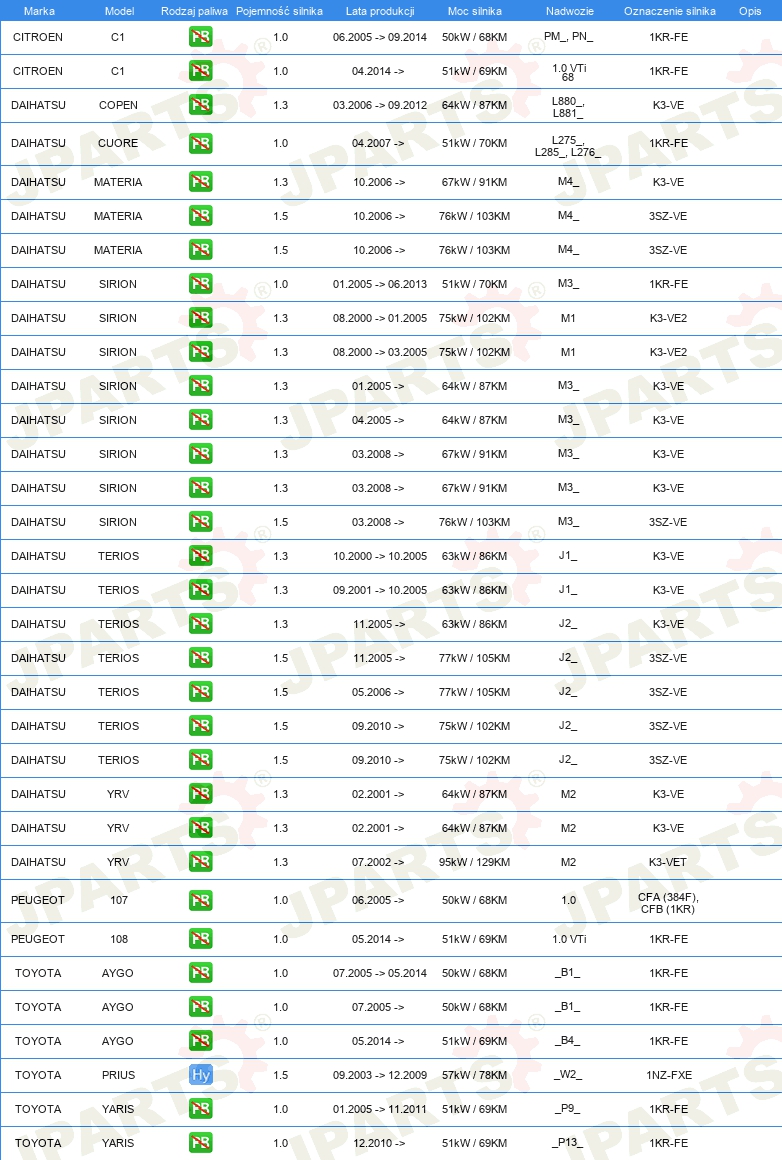This screenshot has width=782, height=1160.
Task: Click petrol icon in Terios 11.2005 77kW row
Action: 200,658
